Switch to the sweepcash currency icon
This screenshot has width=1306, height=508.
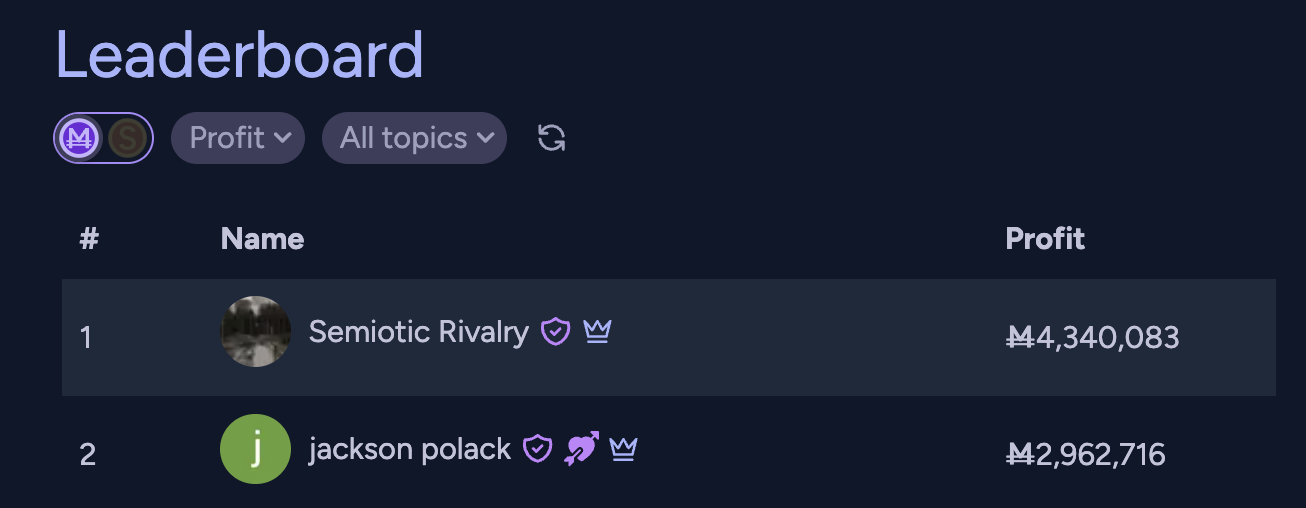[x=127, y=138]
